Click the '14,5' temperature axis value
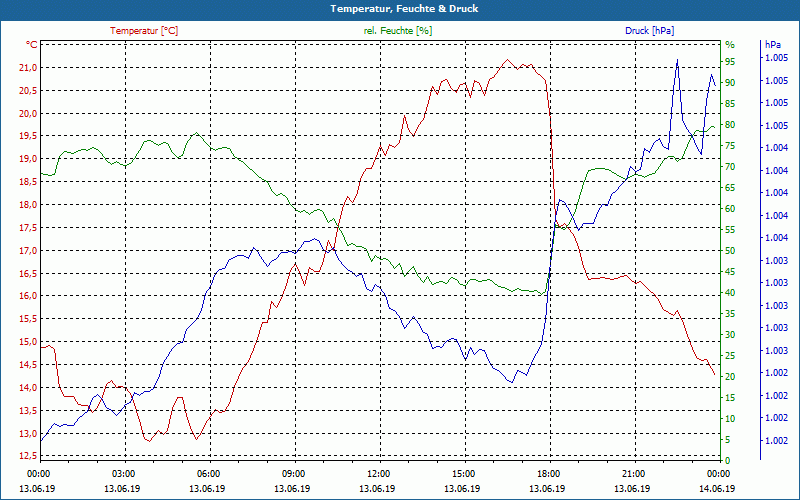Screen dimensions: 800x500 click(x=28, y=365)
